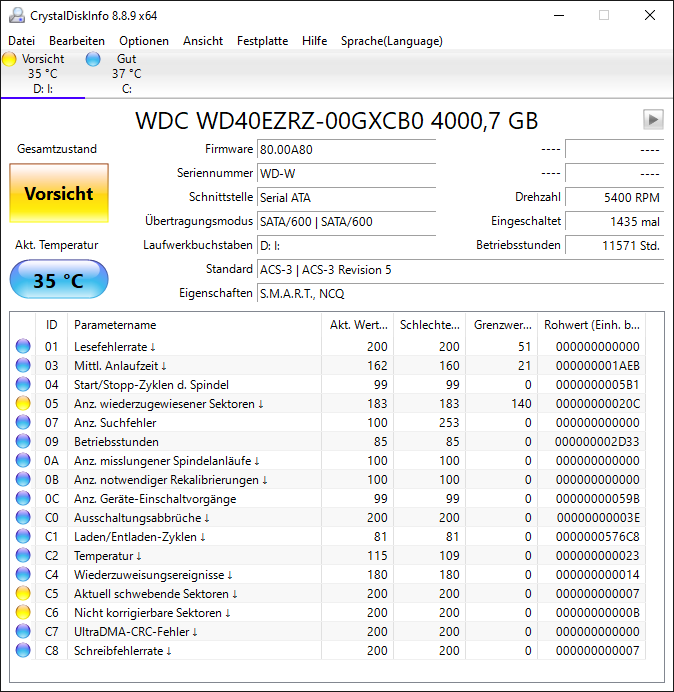This screenshot has height=692, width=674.
Task: Click the yellow status orb for drive D: I:
Action: (x=9, y=59)
